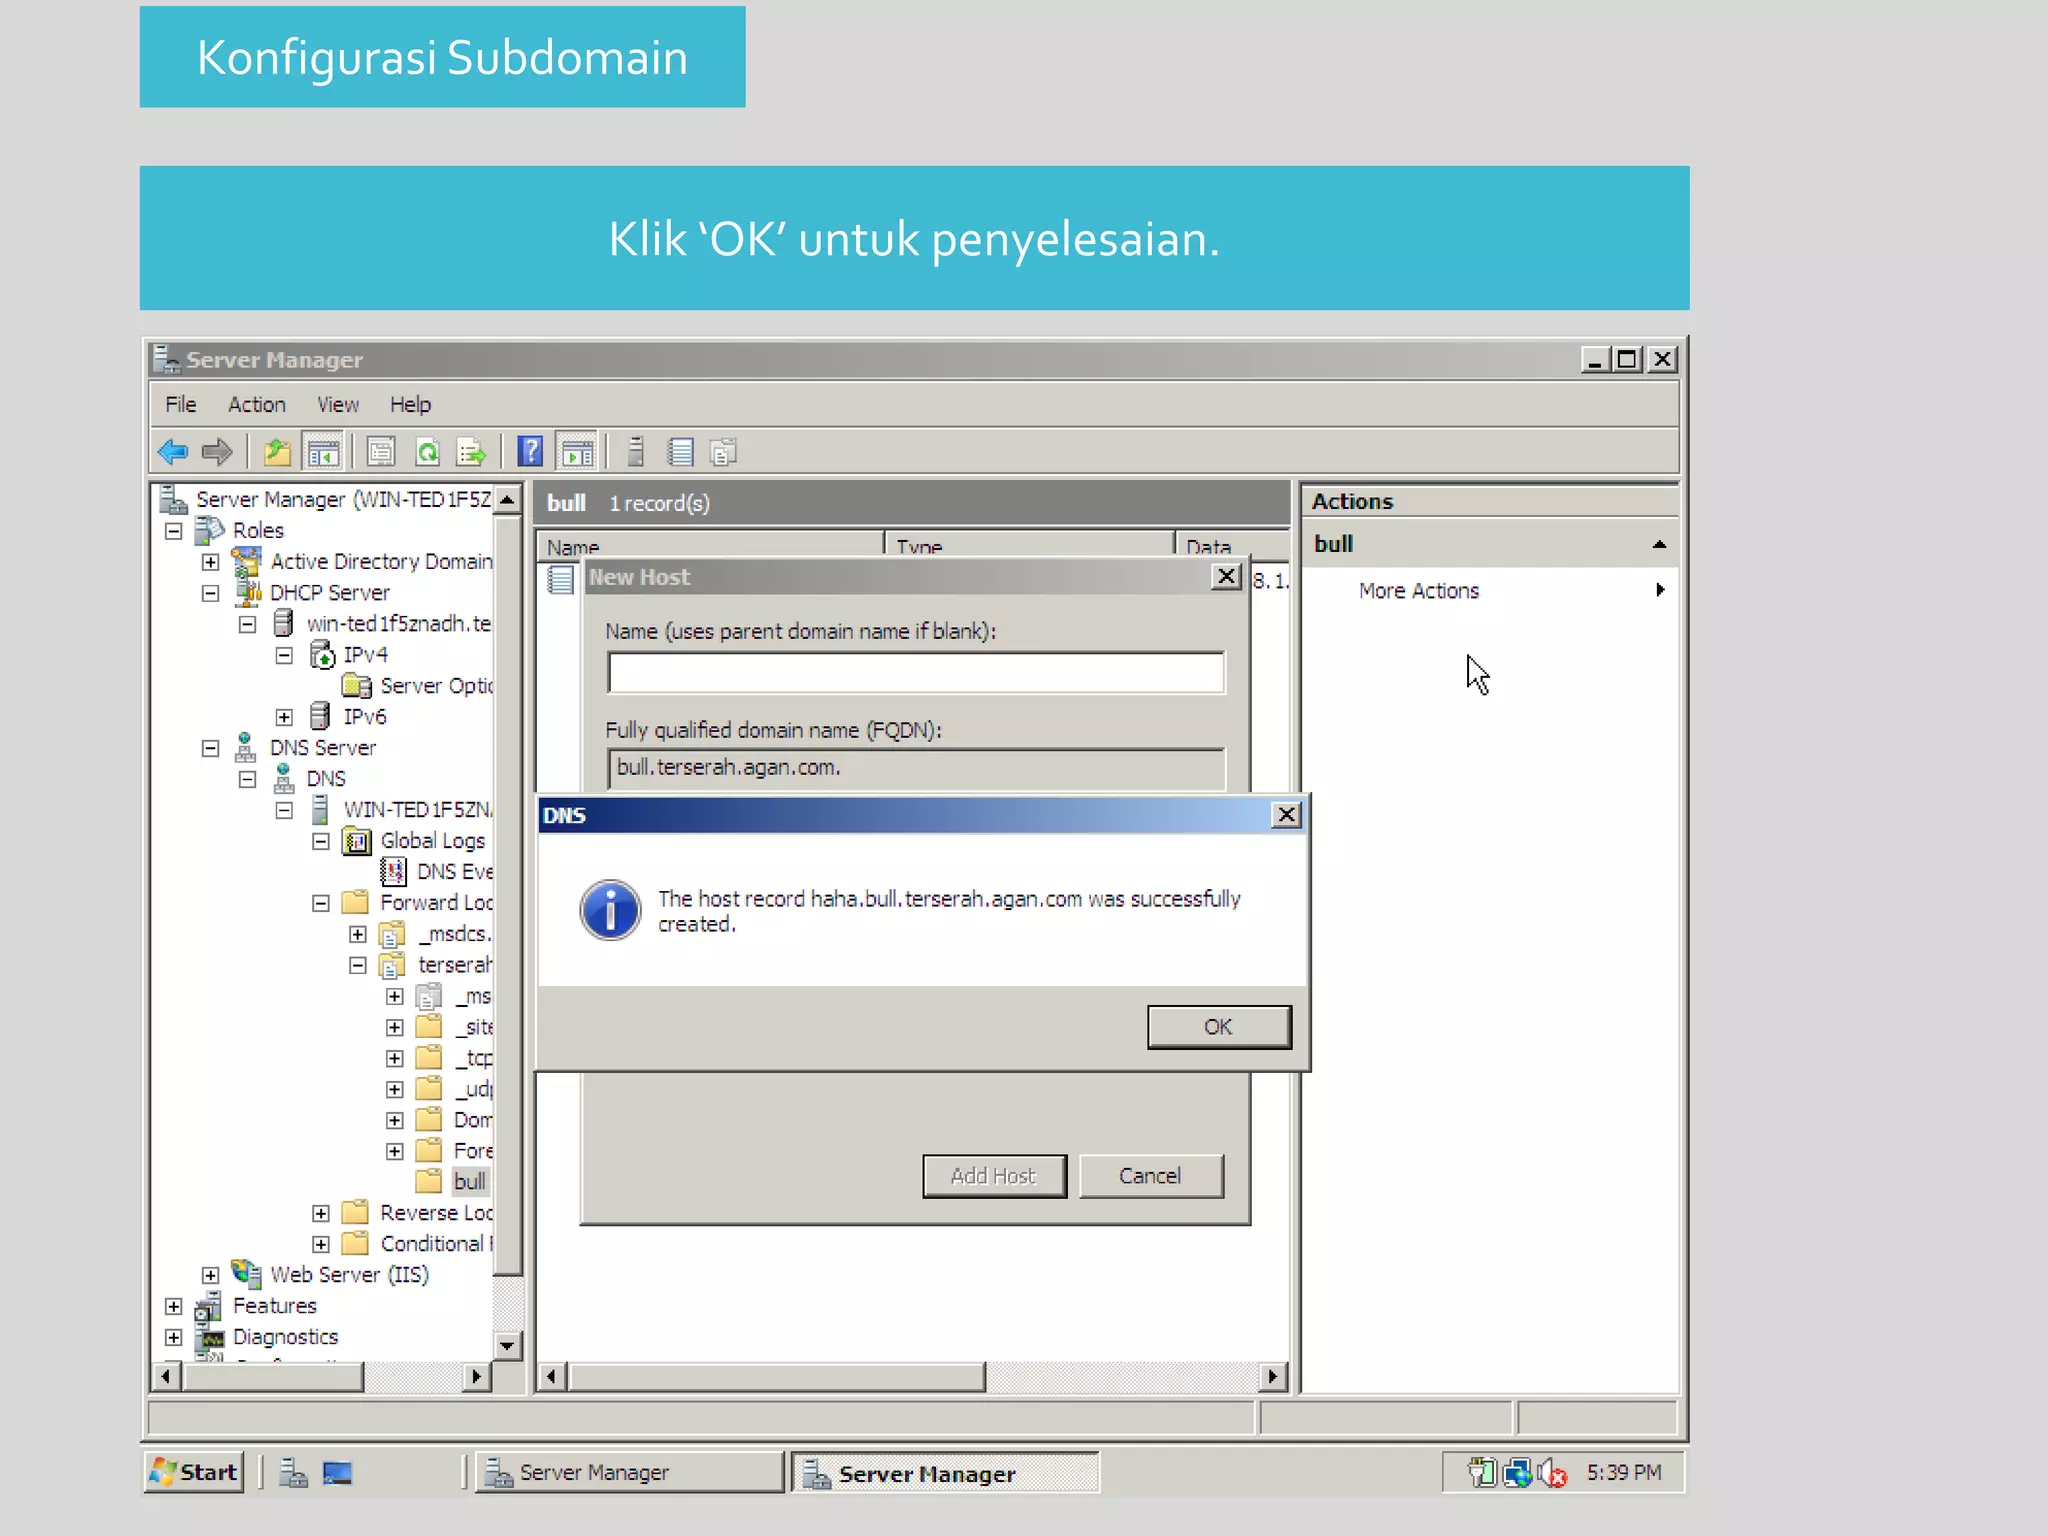Click the Name column header
This screenshot has height=1536, width=2048.
(712, 546)
